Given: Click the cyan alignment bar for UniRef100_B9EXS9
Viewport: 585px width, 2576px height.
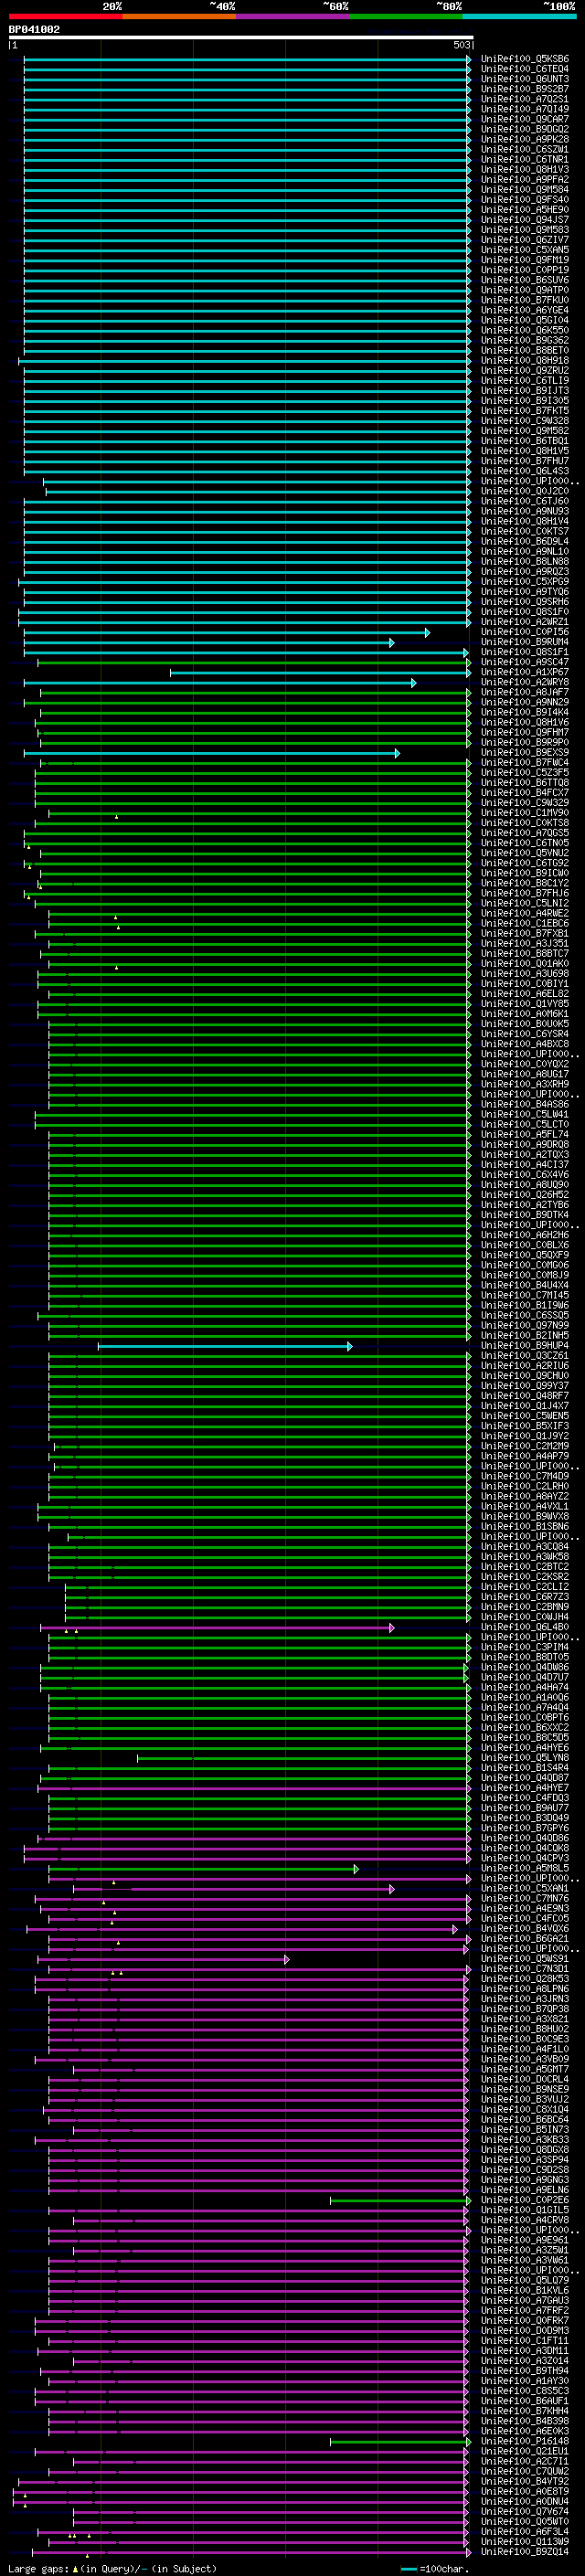Looking at the screenshot, I should click(x=212, y=753).
